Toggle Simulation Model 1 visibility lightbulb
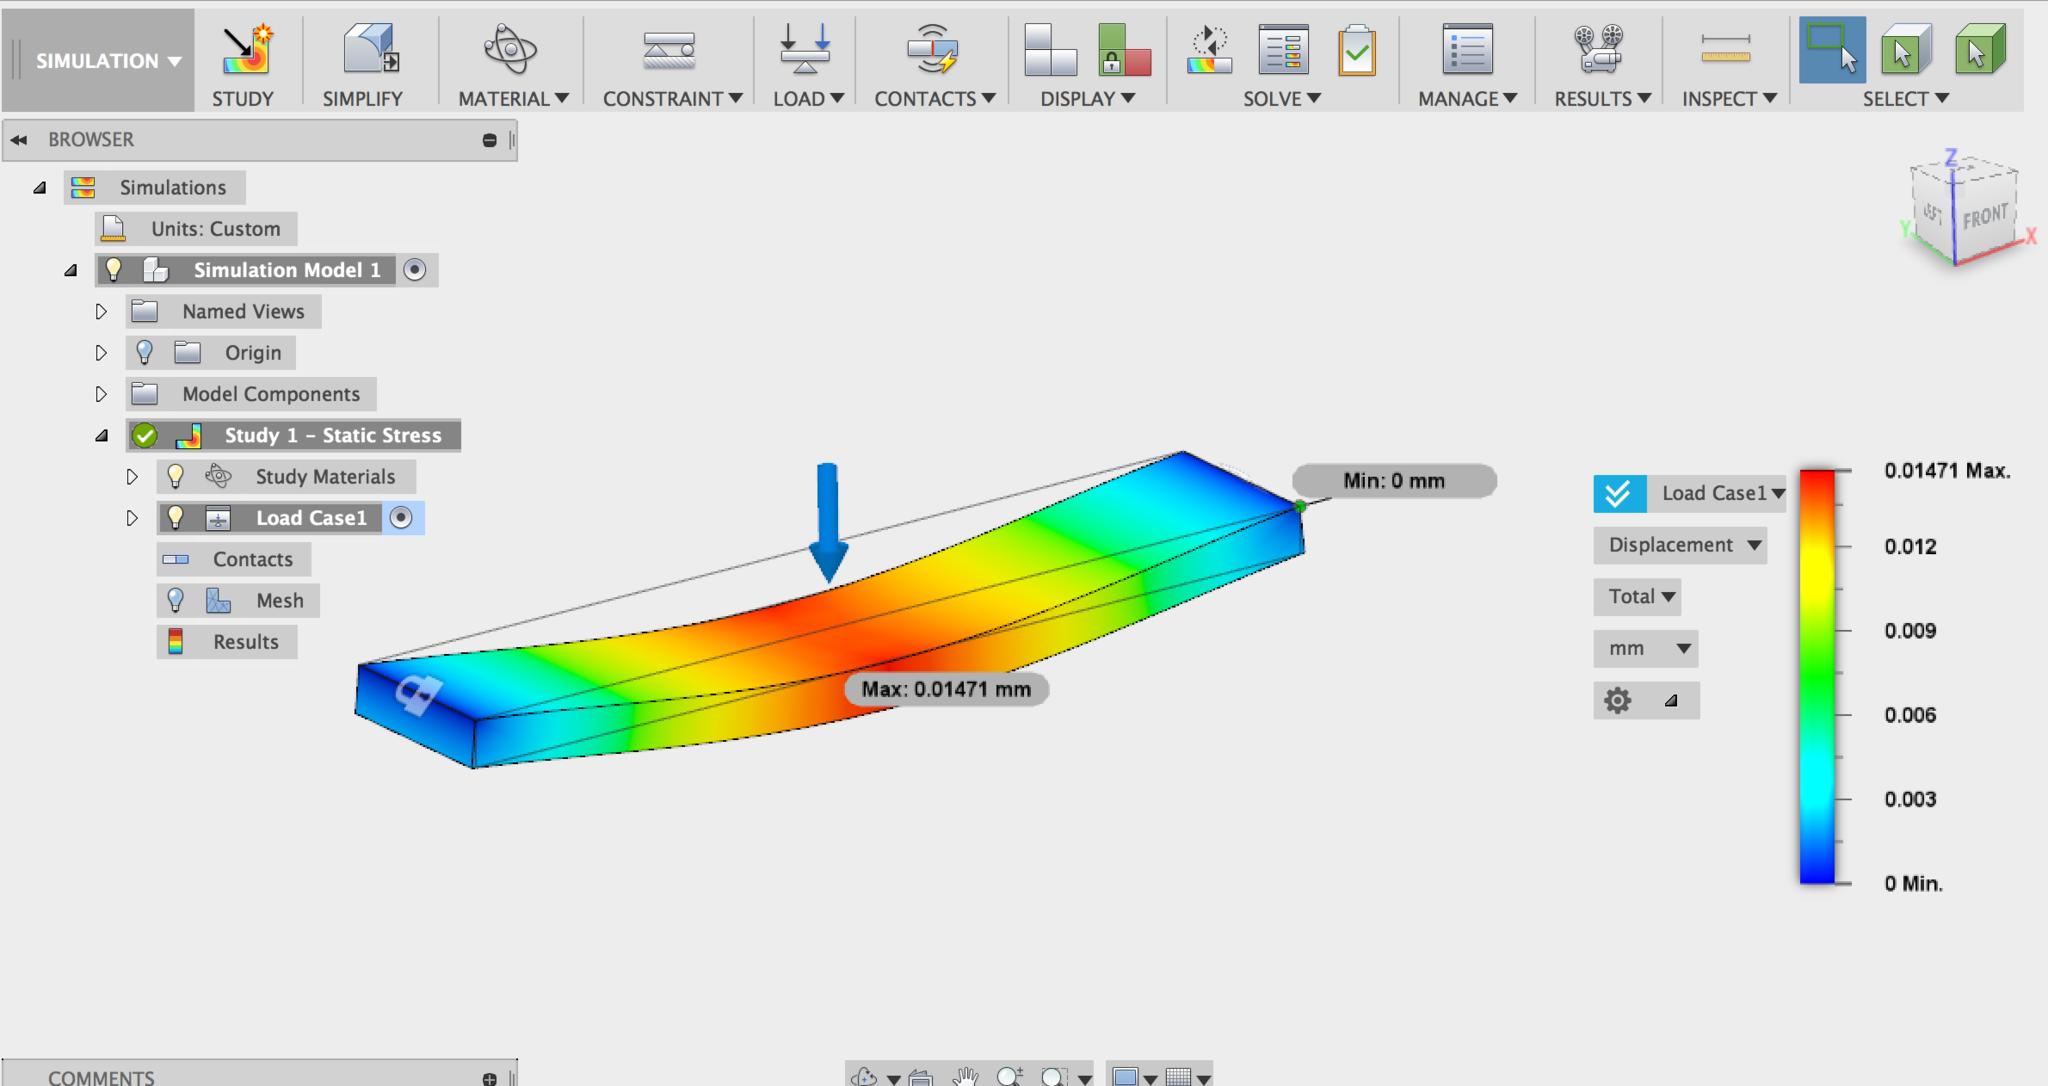This screenshot has width=2048, height=1086. (x=114, y=270)
